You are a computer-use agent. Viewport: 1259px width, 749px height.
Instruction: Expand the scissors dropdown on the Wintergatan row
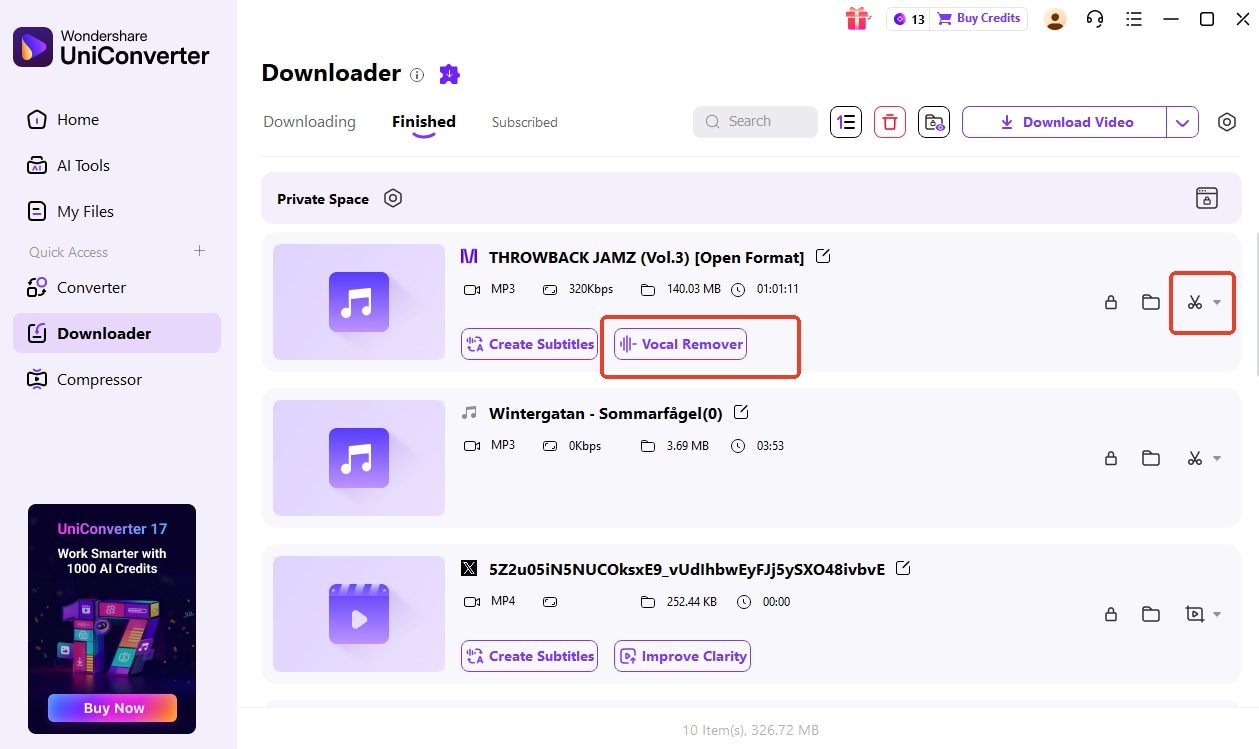coord(1215,458)
